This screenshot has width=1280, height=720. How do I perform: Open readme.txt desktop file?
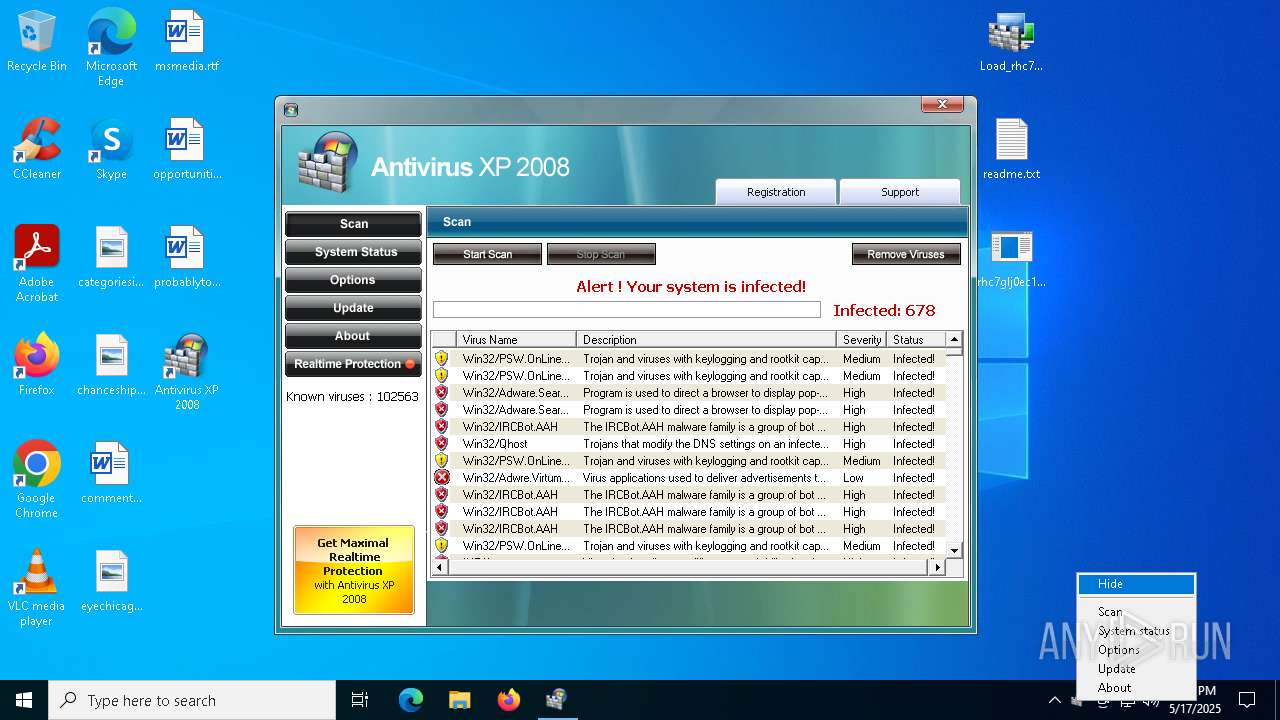pos(1011,149)
